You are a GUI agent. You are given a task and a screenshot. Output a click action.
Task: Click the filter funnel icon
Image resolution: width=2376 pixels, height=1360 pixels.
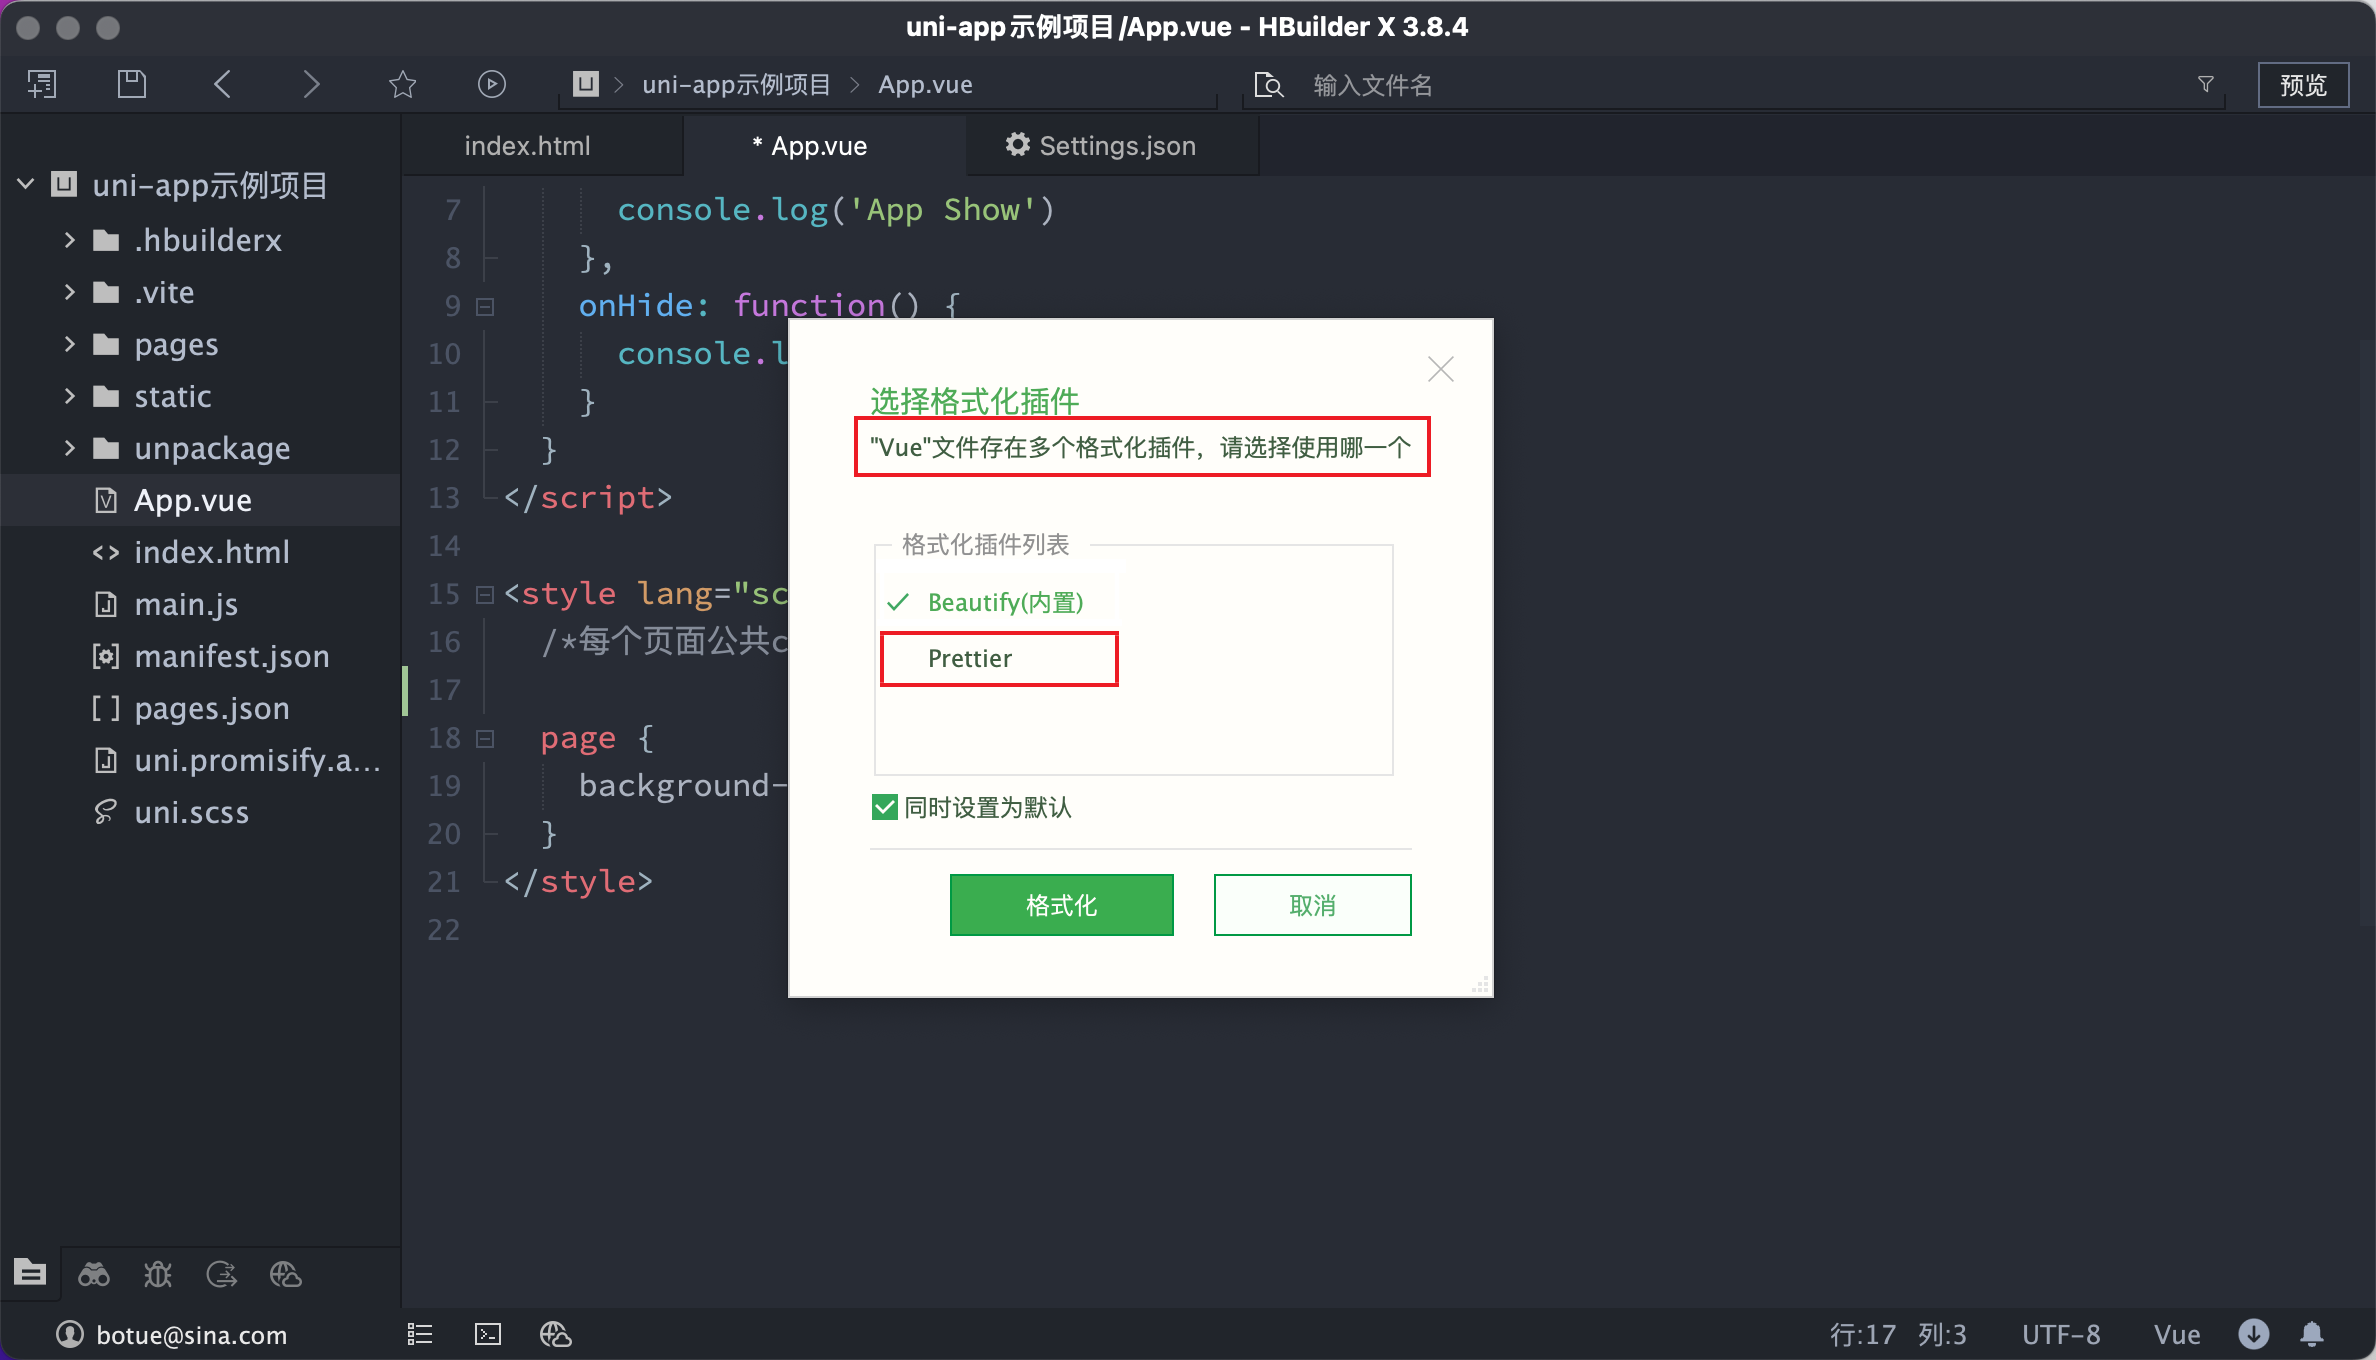[2206, 84]
